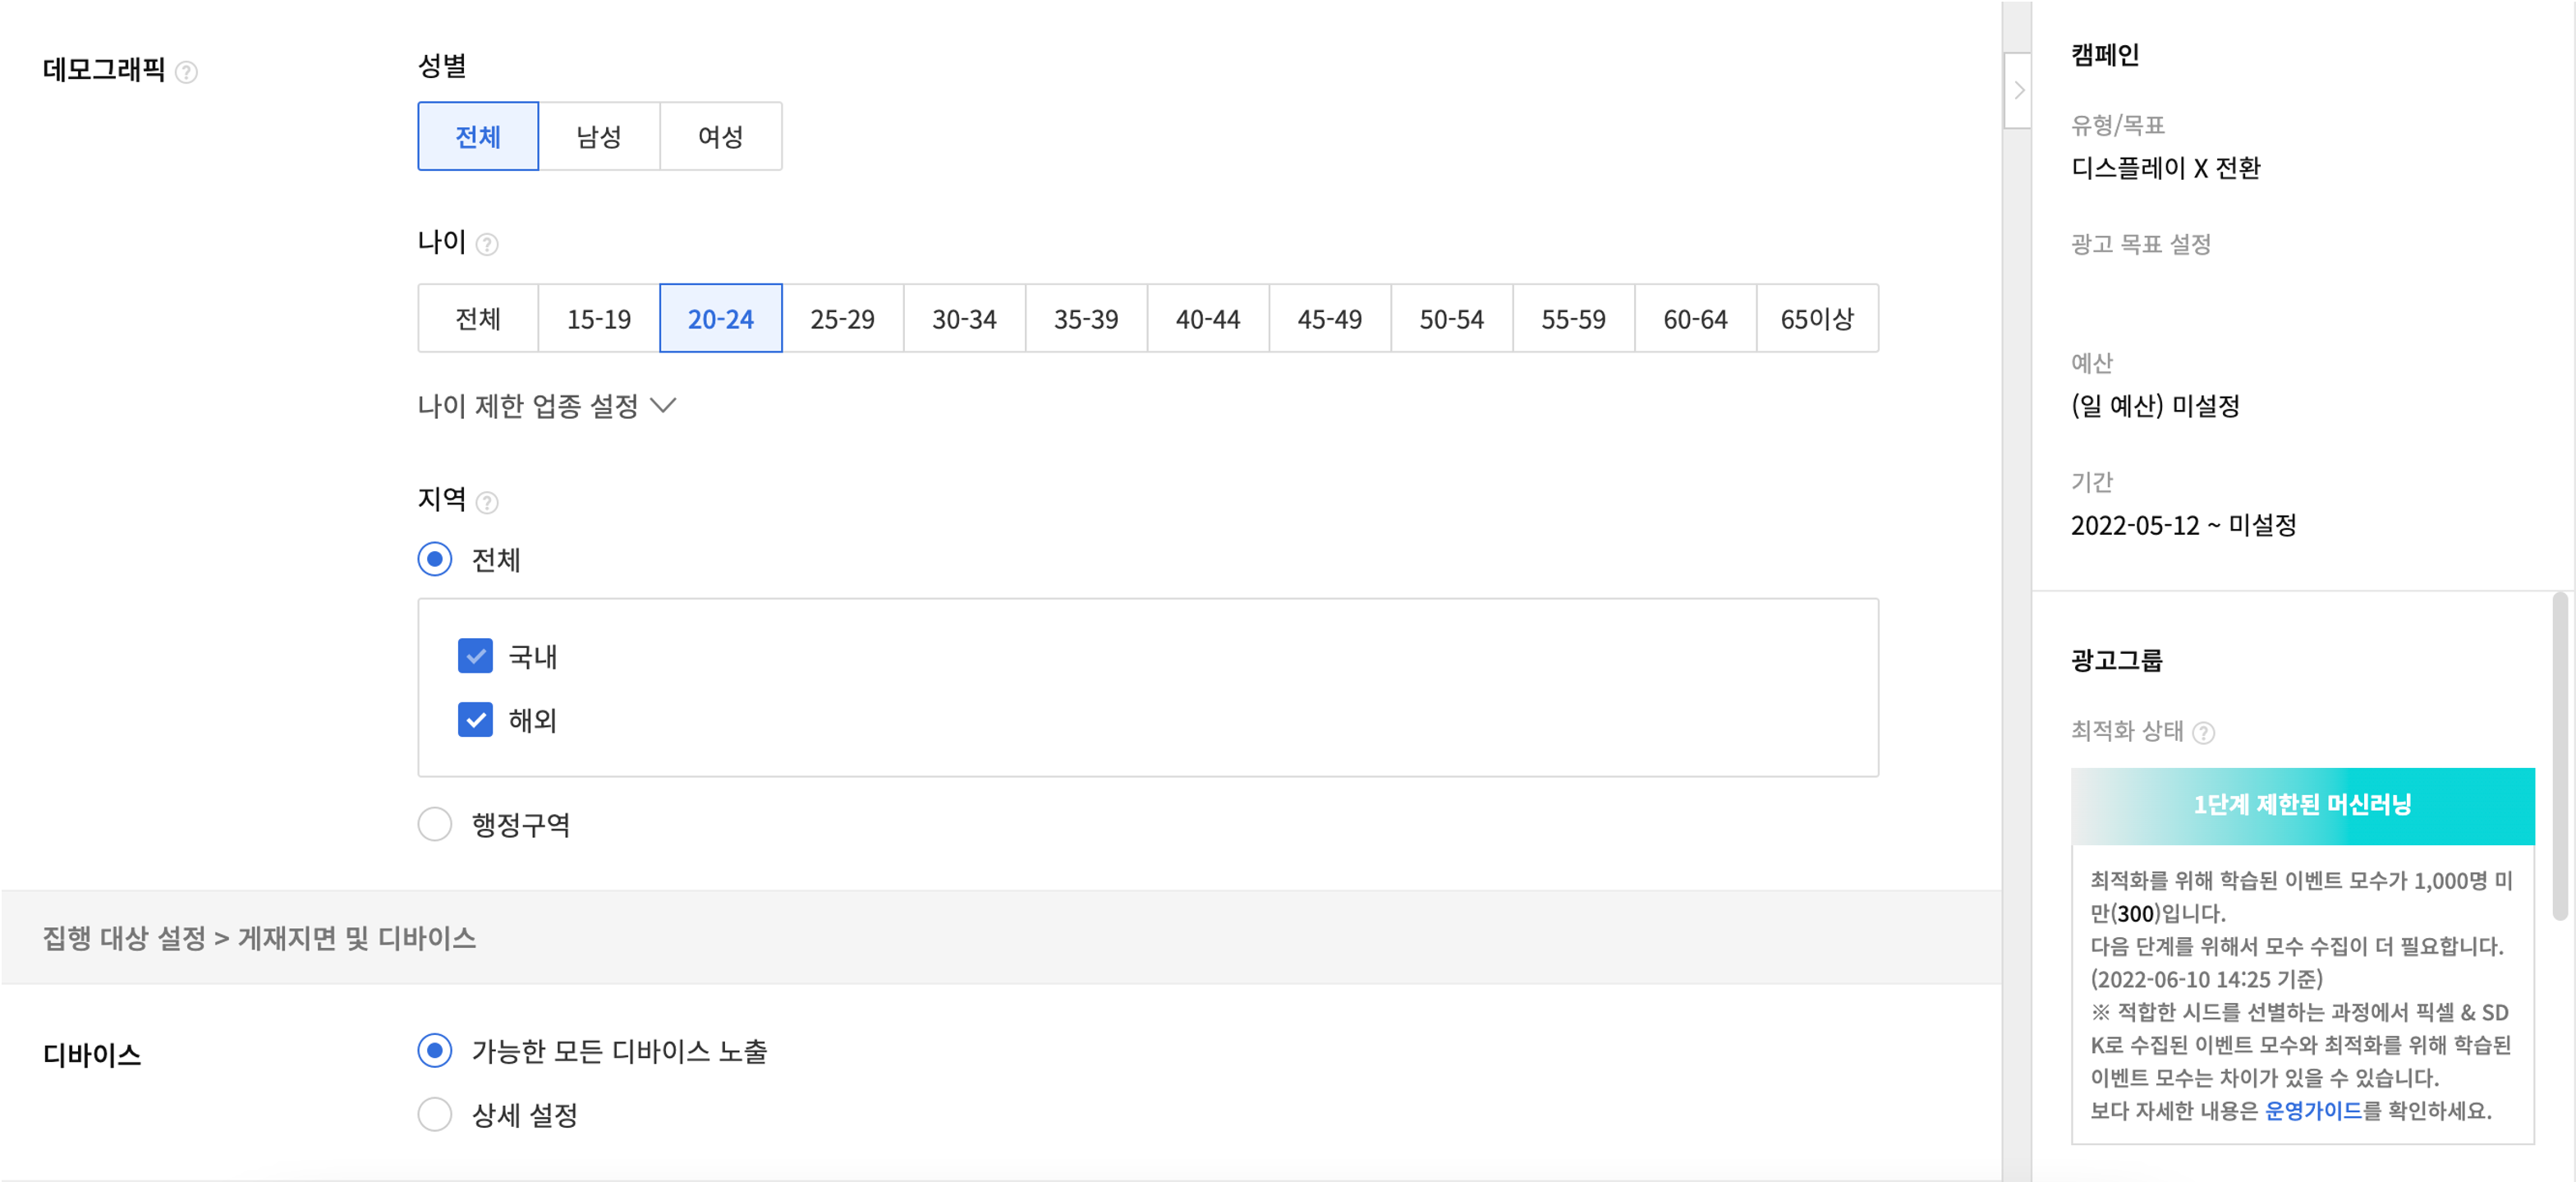2576x1182 pixels.
Task: Select 전체 age option
Action: click(478, 318)
